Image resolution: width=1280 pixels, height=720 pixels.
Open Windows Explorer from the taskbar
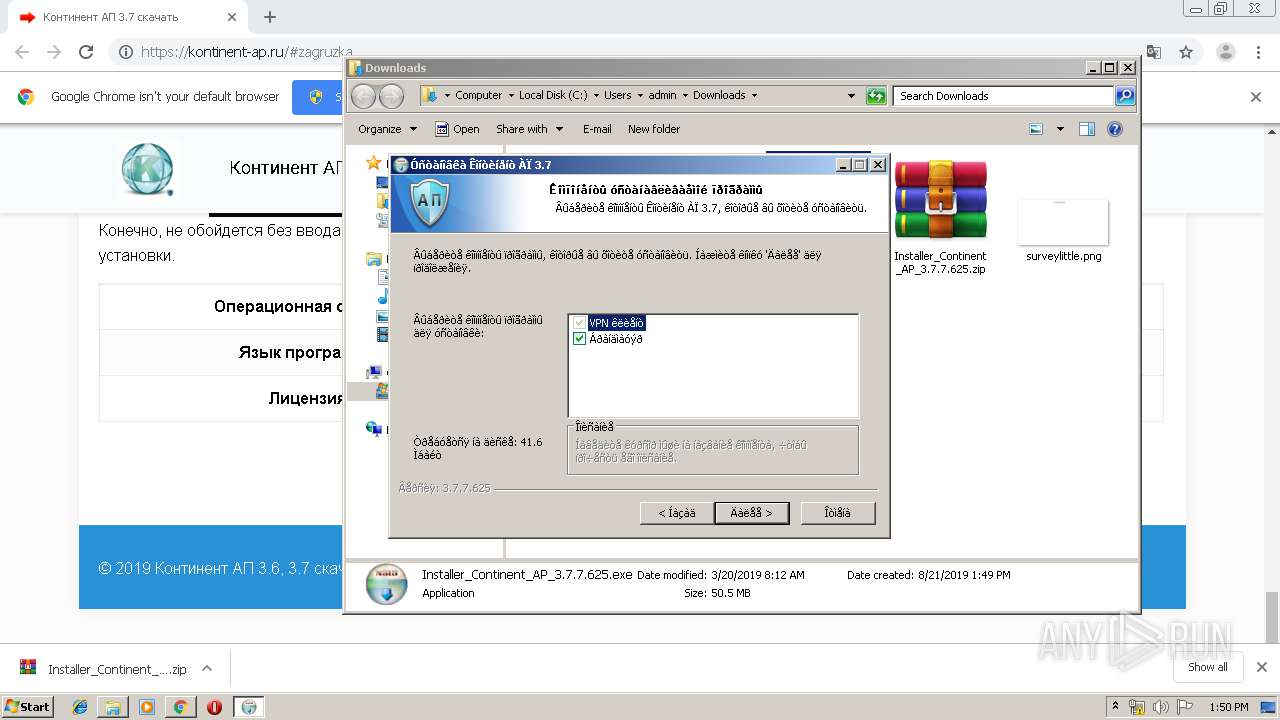click(x=114, y=706)
